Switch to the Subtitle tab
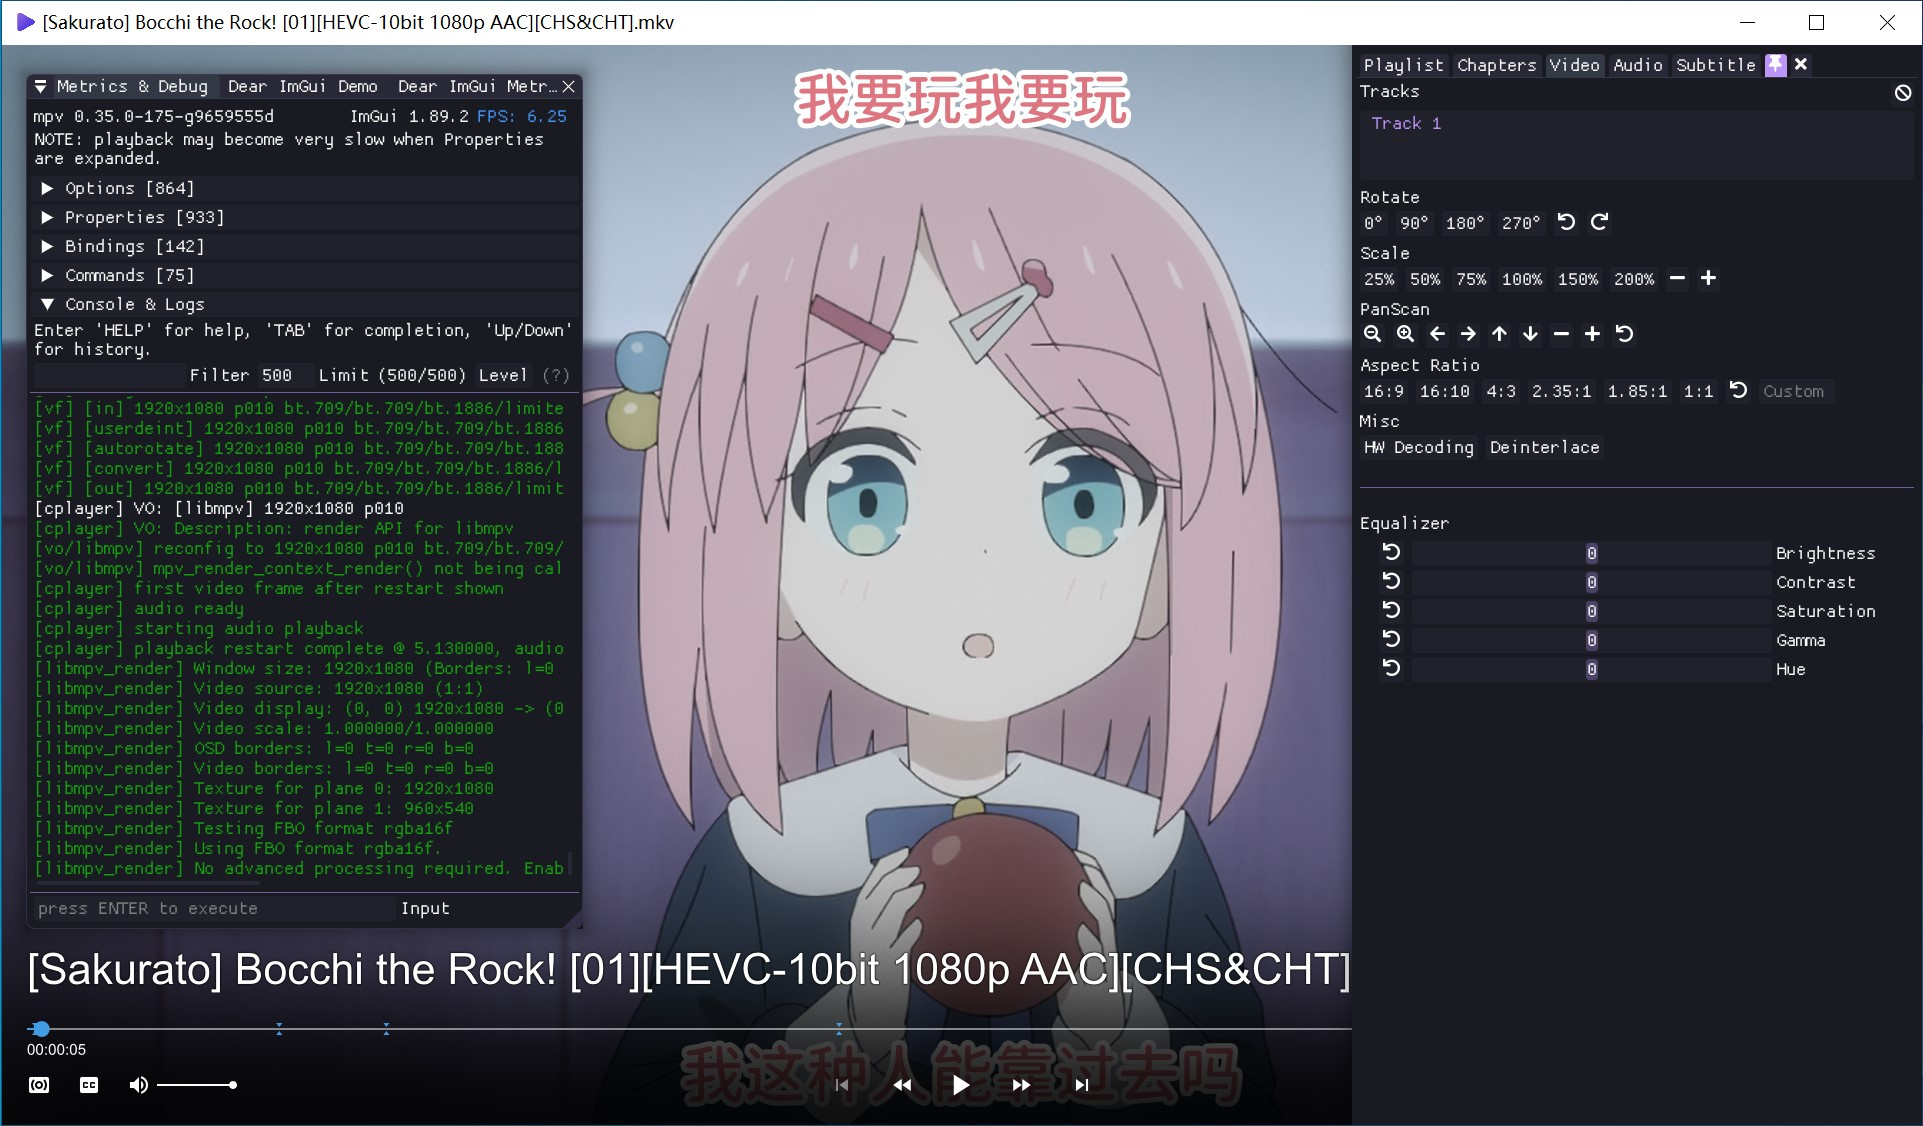The width and height of the screenshot is (1923, 1126). point(1716,65)
